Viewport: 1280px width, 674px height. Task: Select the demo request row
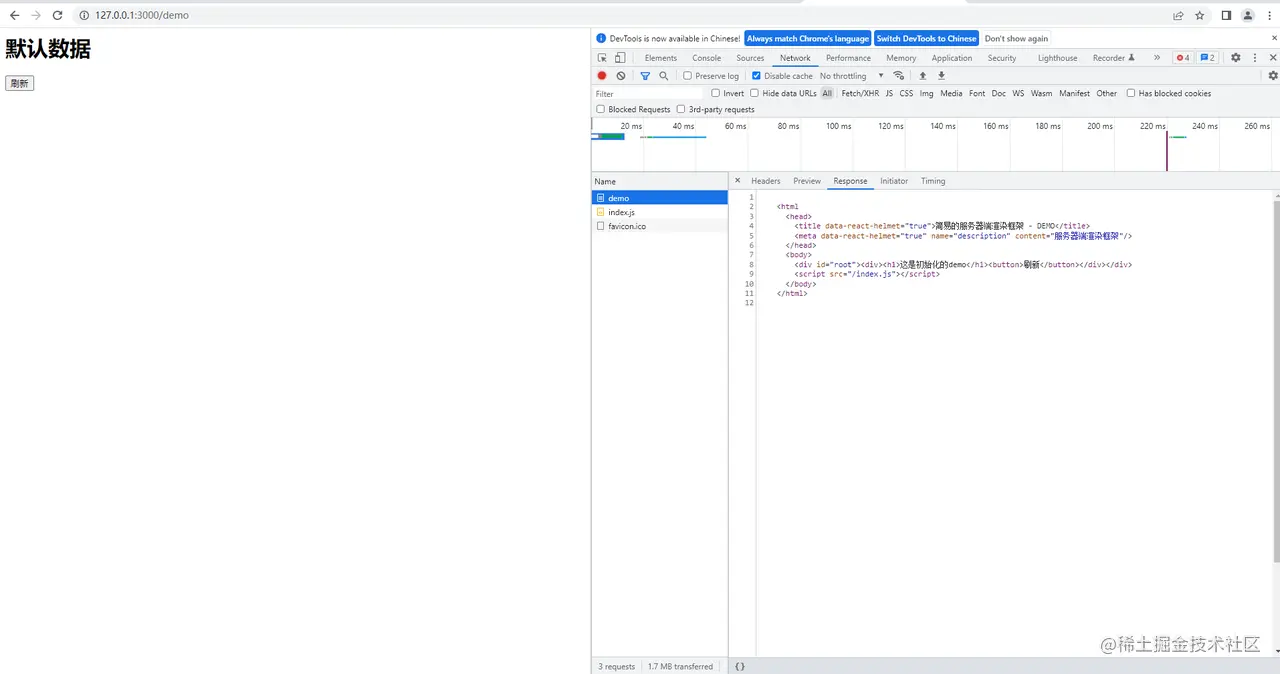coord(660,198)
